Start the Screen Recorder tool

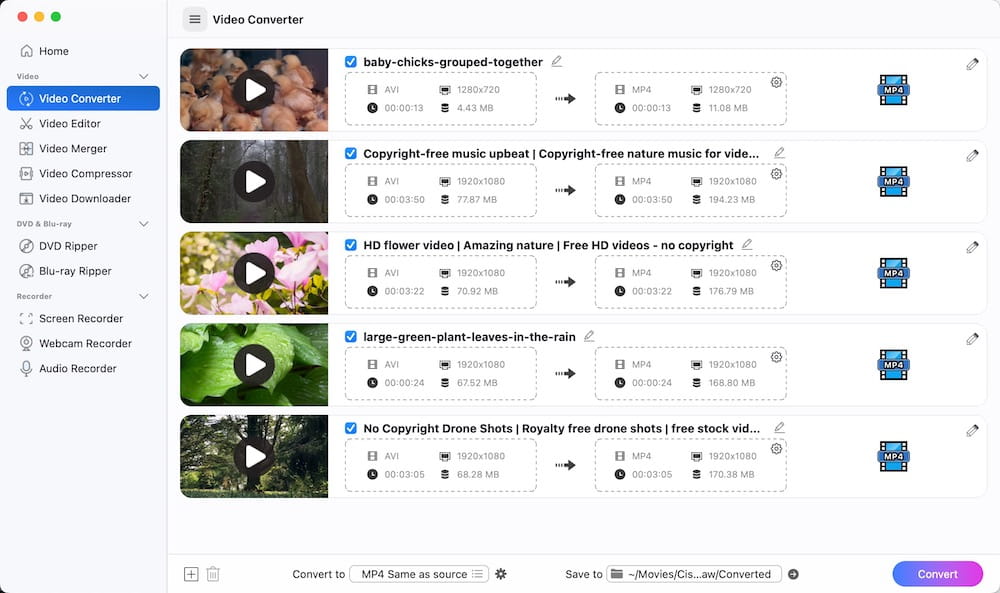tap(83, 318)
